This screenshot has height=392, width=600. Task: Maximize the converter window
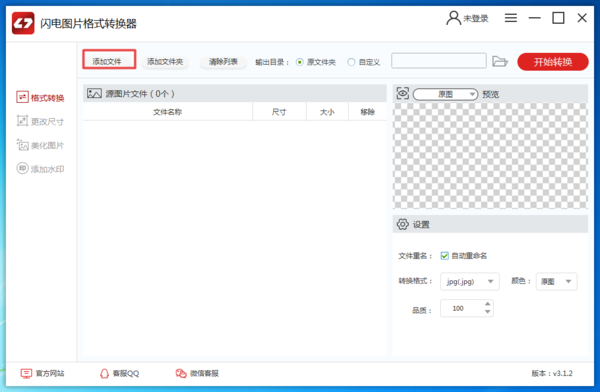(558, 18)
